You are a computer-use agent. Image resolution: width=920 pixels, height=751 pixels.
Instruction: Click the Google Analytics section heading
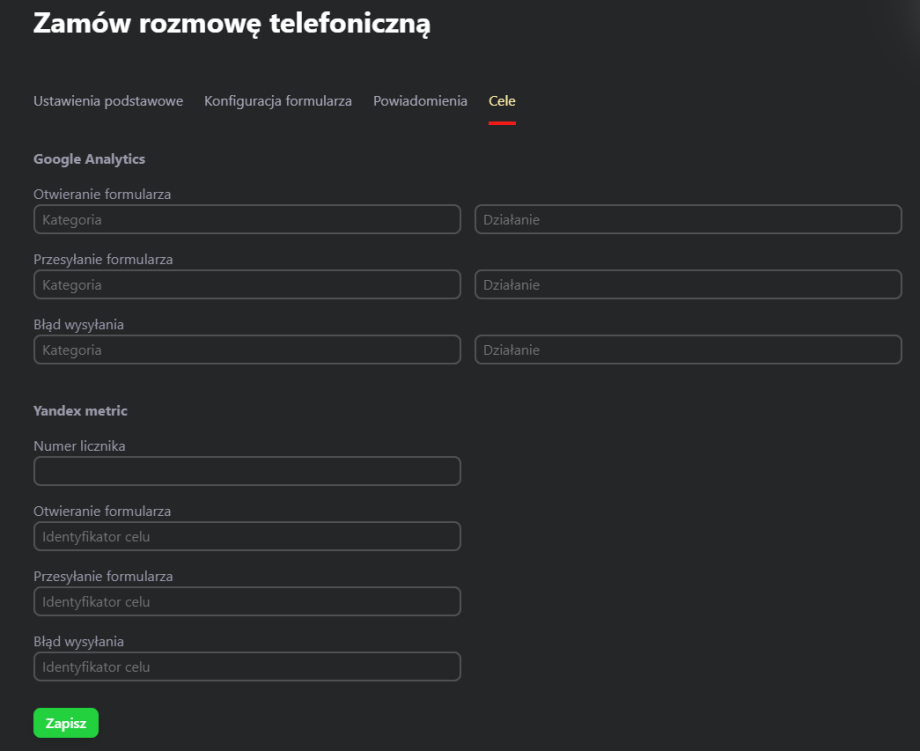pos(89,158)
